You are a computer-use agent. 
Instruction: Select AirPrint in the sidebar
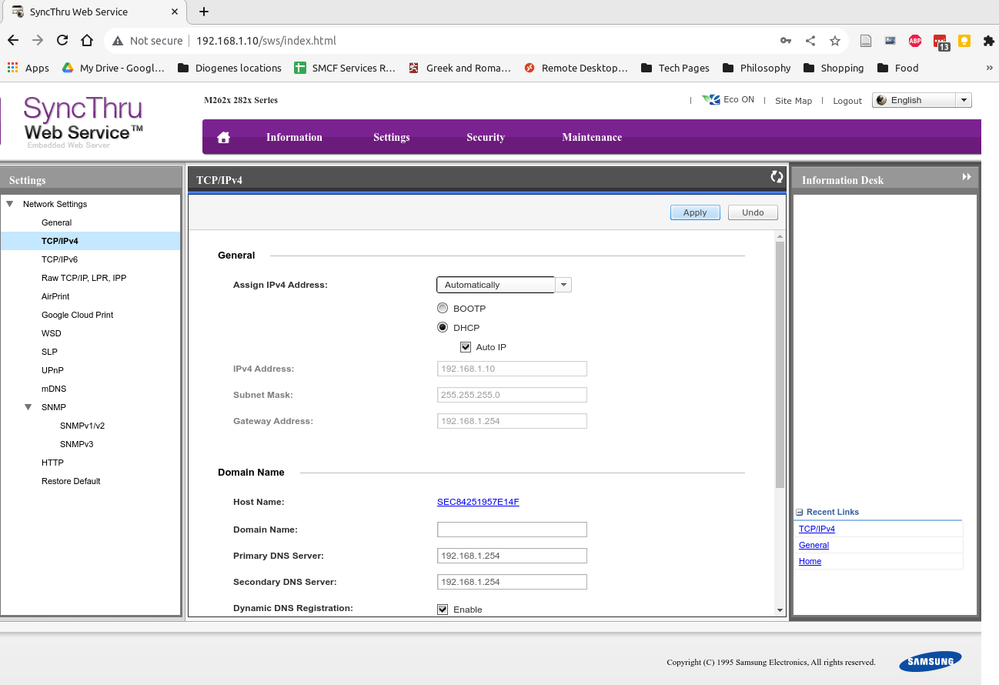pyautogui.click(x=55, y=296)
